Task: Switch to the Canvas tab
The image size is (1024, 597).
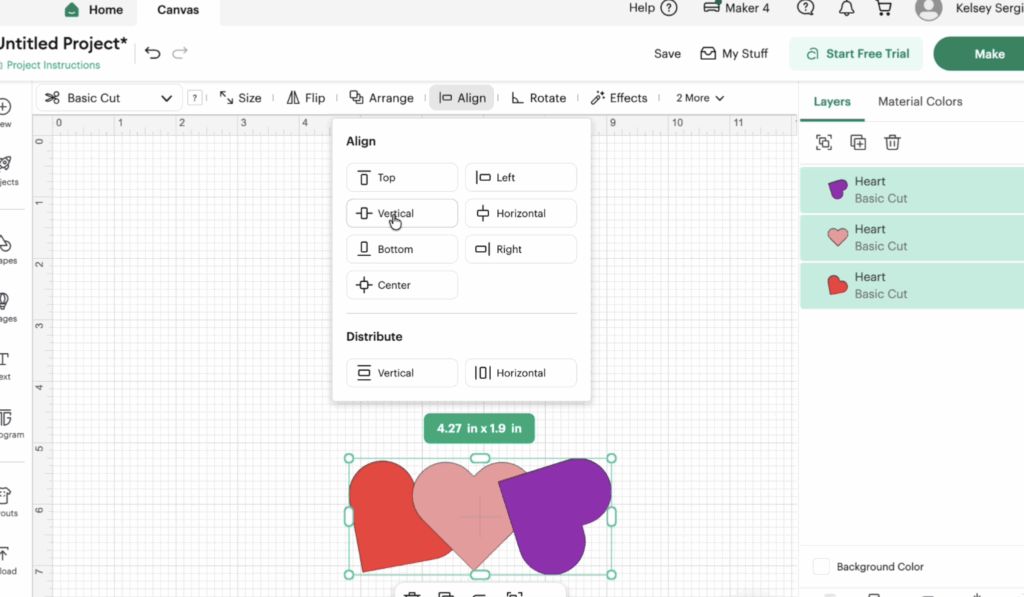Action: click(x=178, y=10)
